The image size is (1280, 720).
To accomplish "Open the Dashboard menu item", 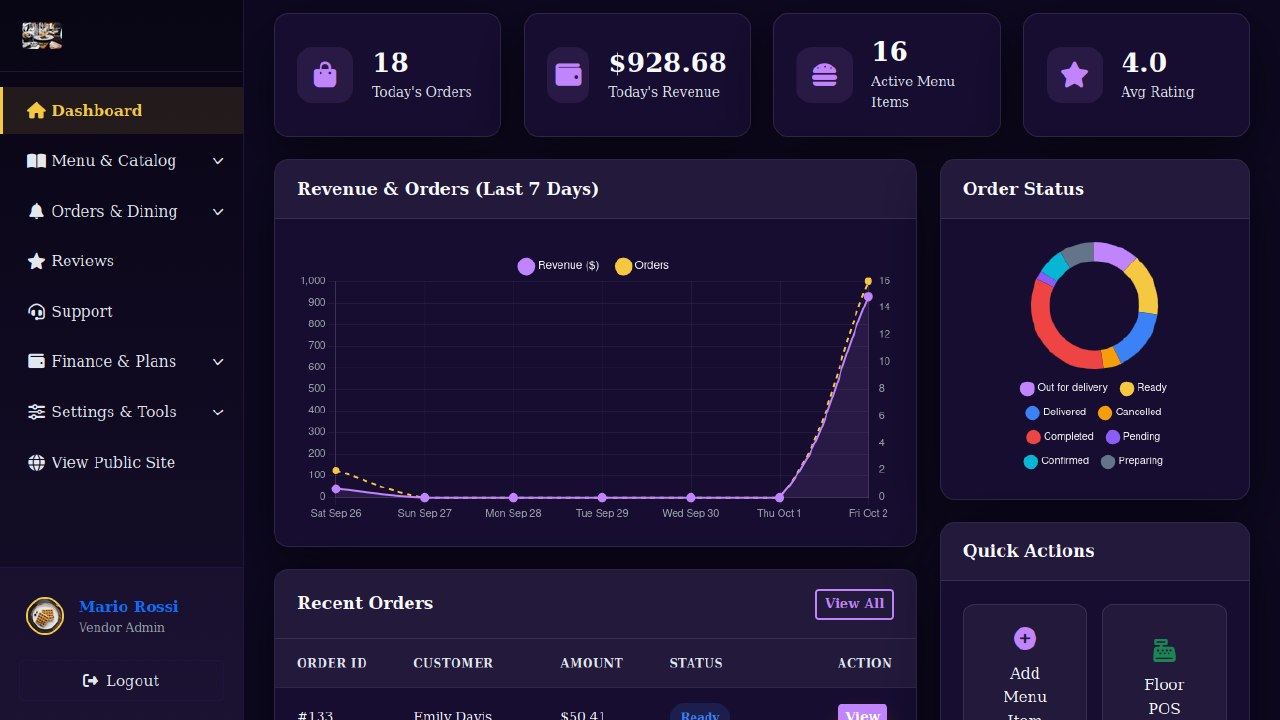I will tap(122, 111).
